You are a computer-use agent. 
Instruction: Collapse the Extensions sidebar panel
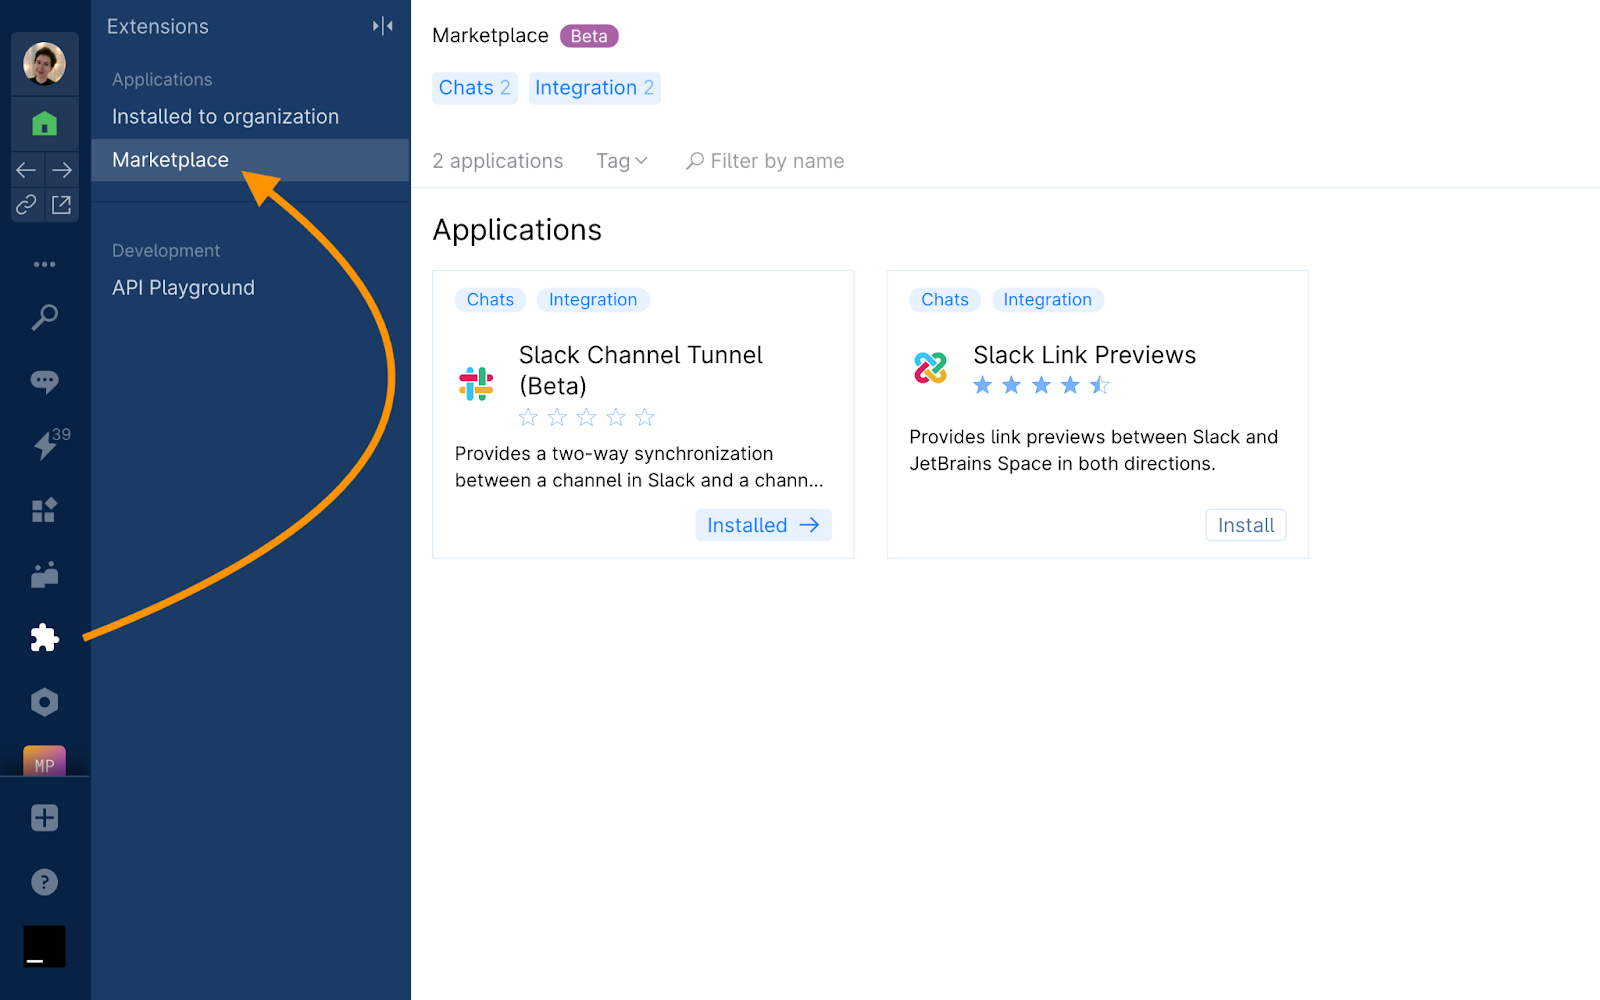tap(382, 26)
